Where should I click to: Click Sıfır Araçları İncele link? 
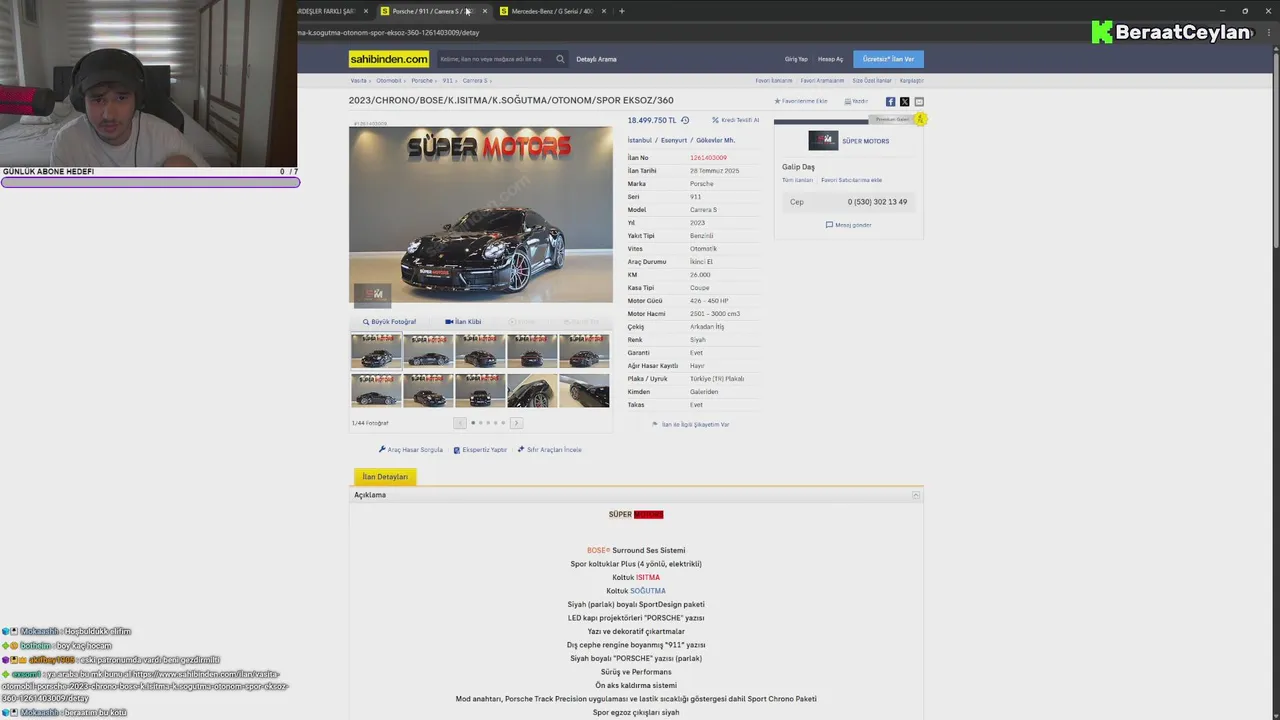click(x=549, y=450)
